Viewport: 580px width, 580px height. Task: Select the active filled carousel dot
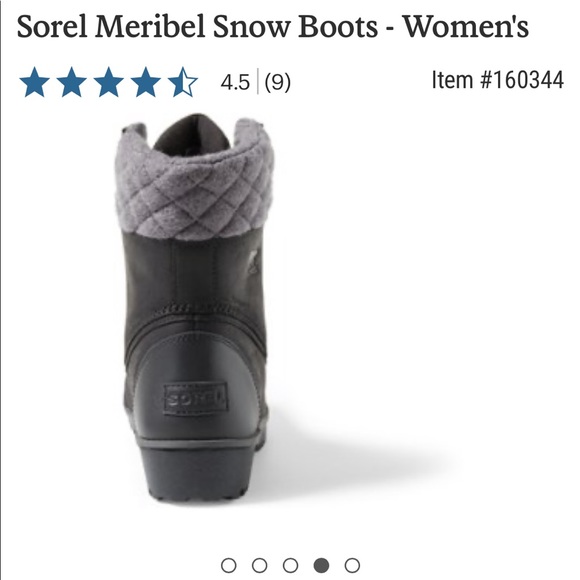point(321,565)
